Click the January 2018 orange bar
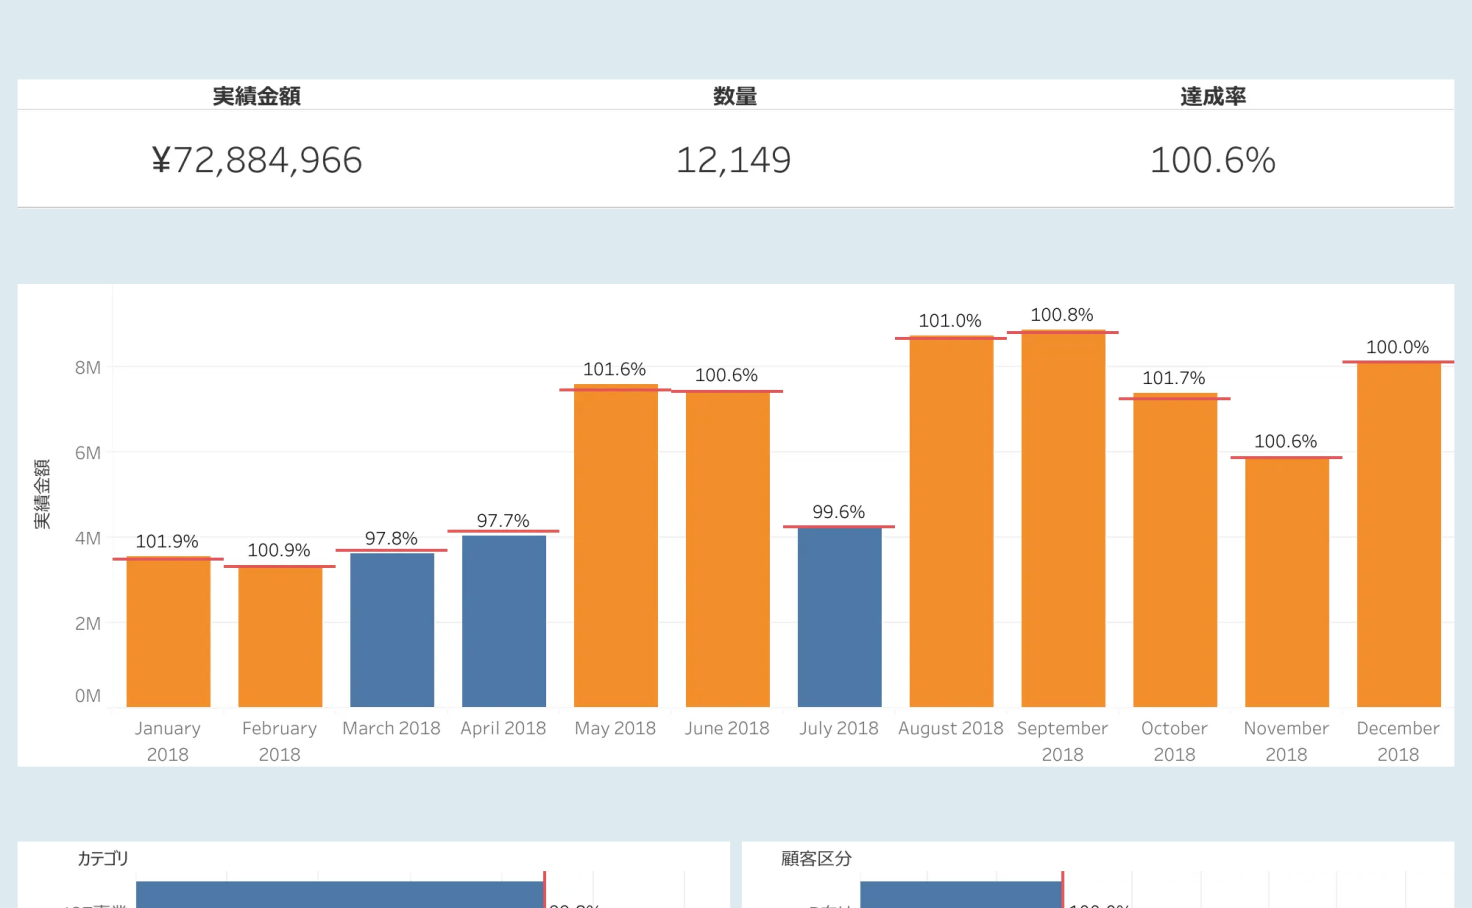 tap(168, 632)
